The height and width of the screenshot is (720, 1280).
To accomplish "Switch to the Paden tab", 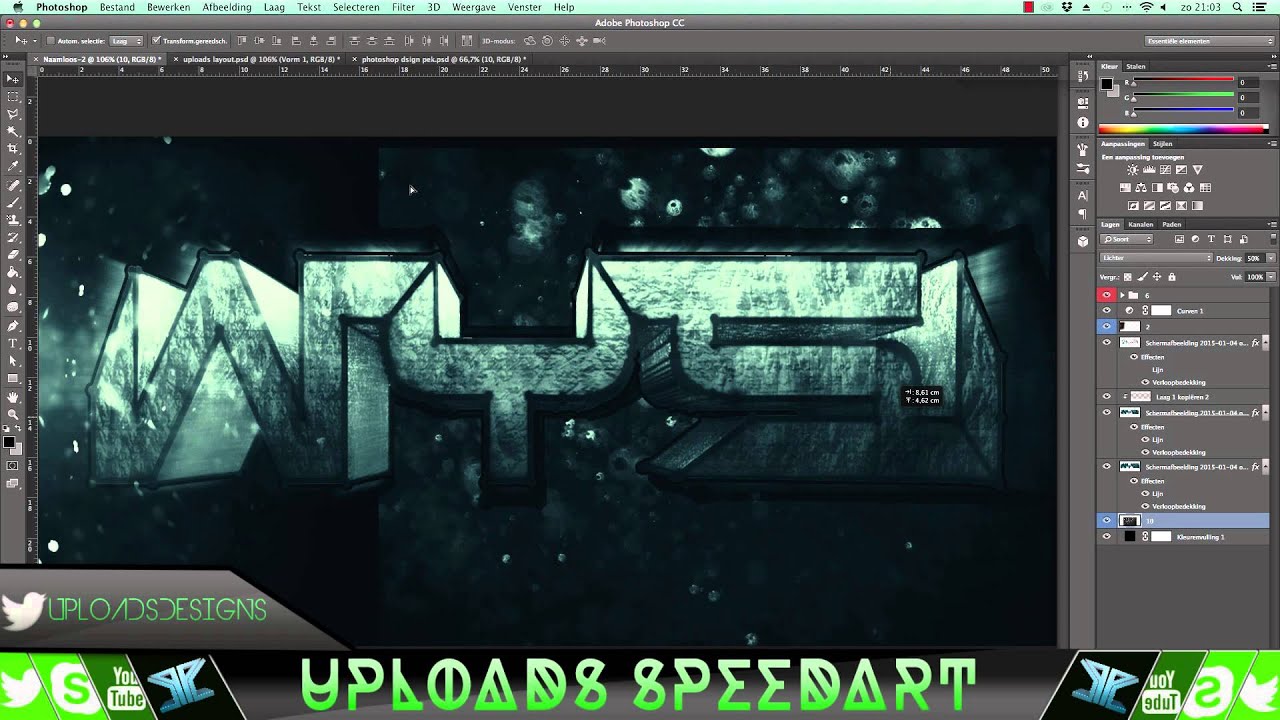I will 1171,224.
